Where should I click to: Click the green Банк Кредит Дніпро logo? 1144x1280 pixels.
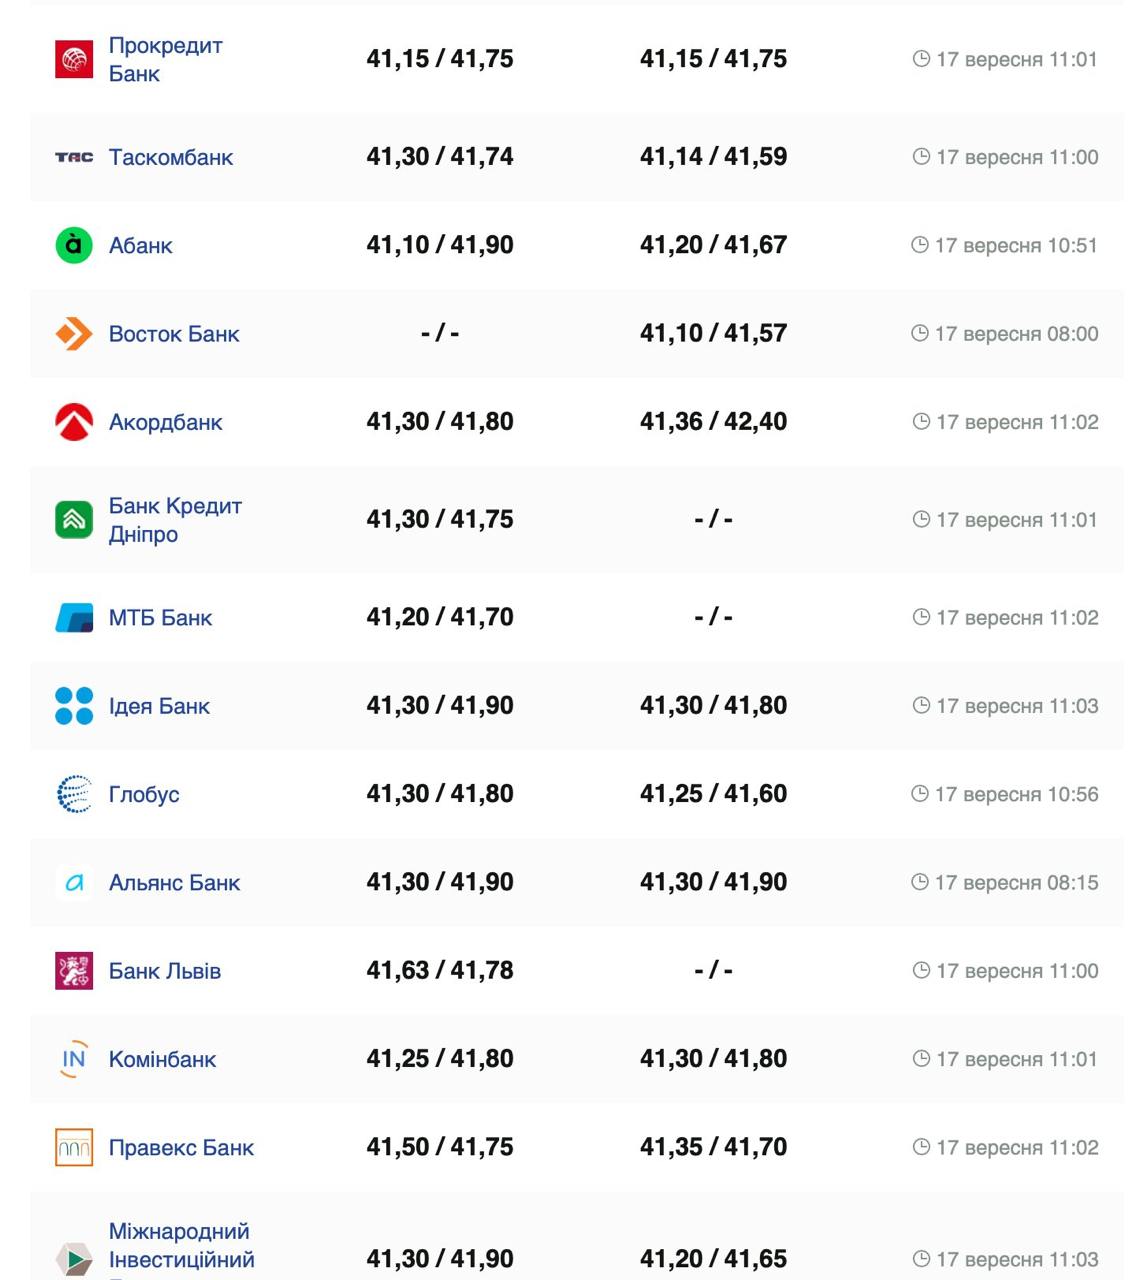tap(74, 520)
